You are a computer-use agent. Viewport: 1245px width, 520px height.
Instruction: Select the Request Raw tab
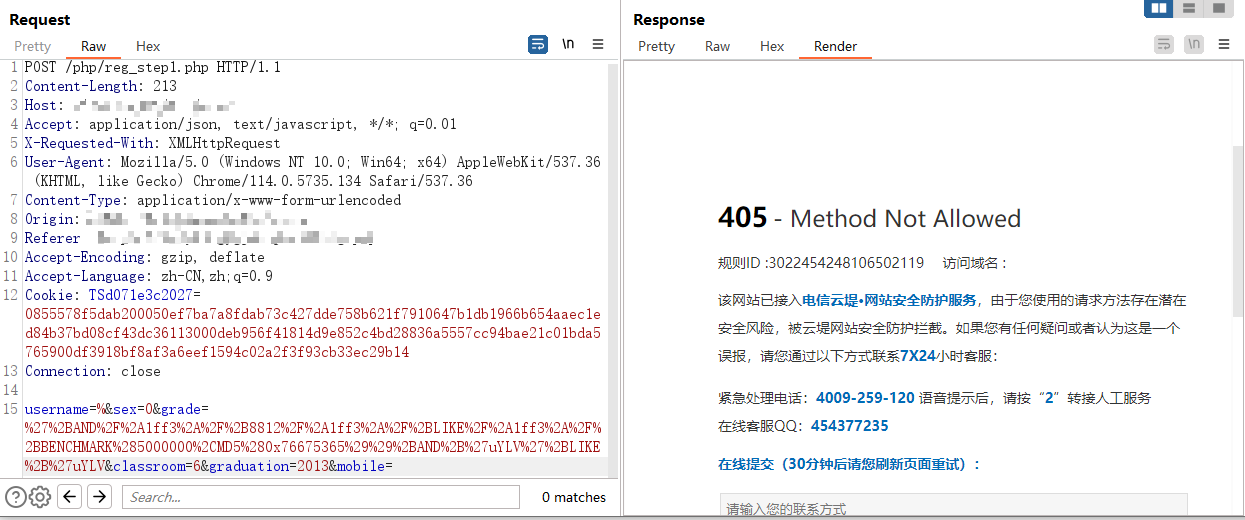pyautogui.click(x=94, y=46)
